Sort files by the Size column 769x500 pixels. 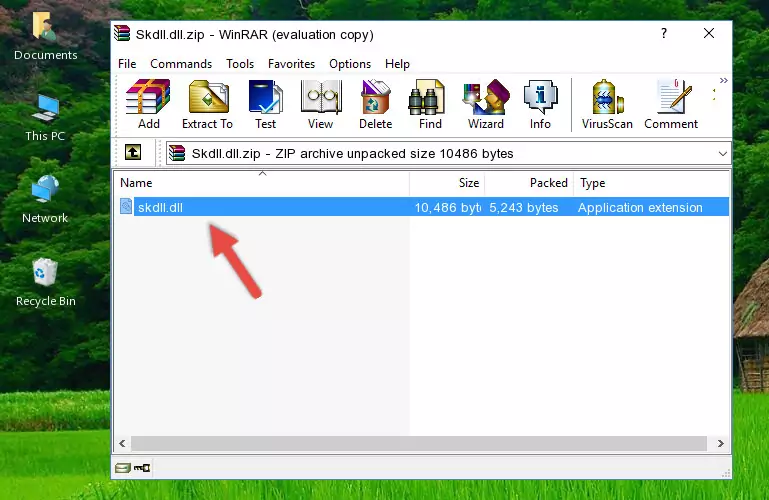[x=447, y=183]
